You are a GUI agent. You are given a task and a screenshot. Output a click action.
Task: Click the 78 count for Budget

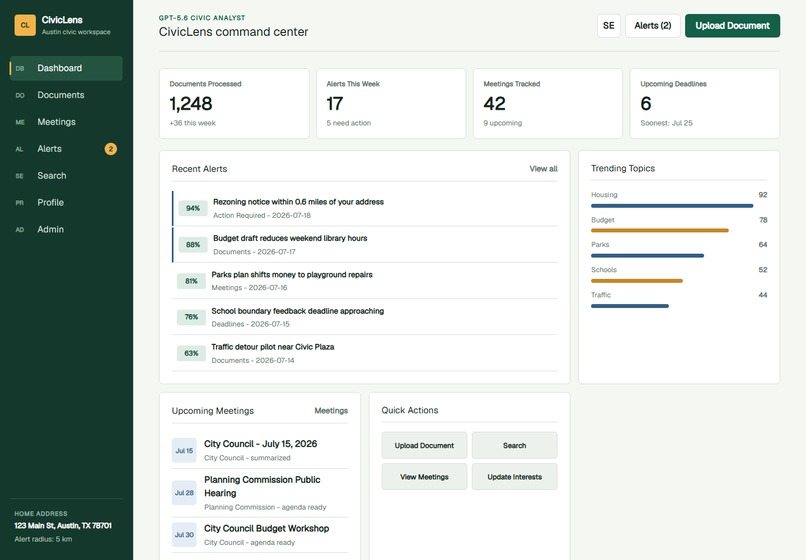point(763,220)
